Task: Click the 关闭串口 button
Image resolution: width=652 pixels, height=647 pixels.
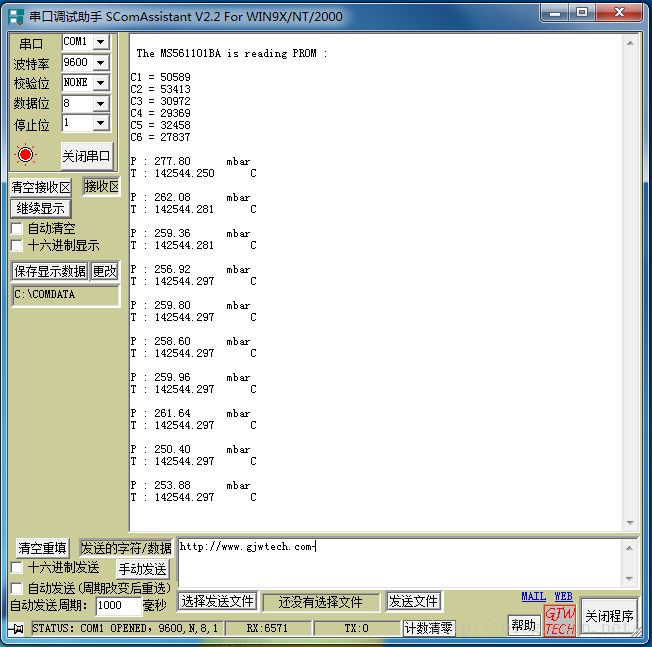Action: click(86, 156)
